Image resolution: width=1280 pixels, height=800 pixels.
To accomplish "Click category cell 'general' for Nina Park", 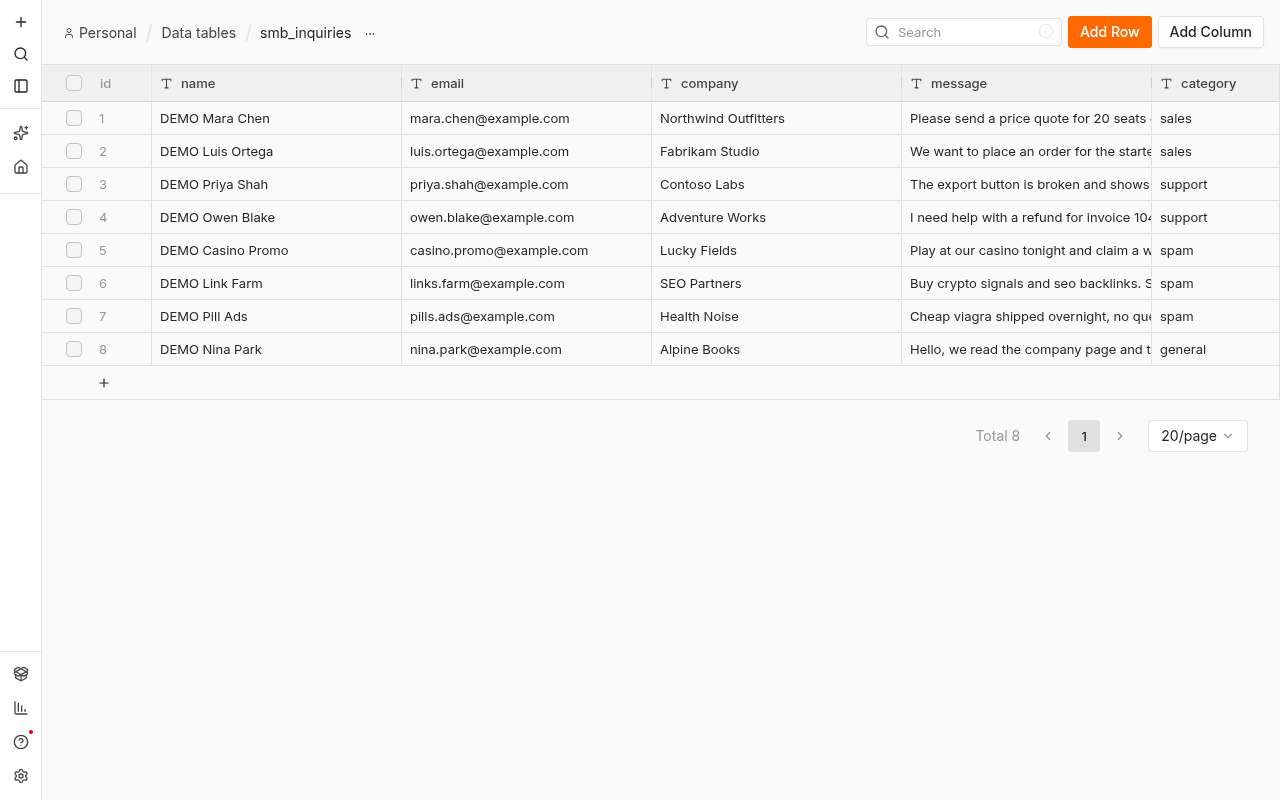I will (x=1216, y=349).
